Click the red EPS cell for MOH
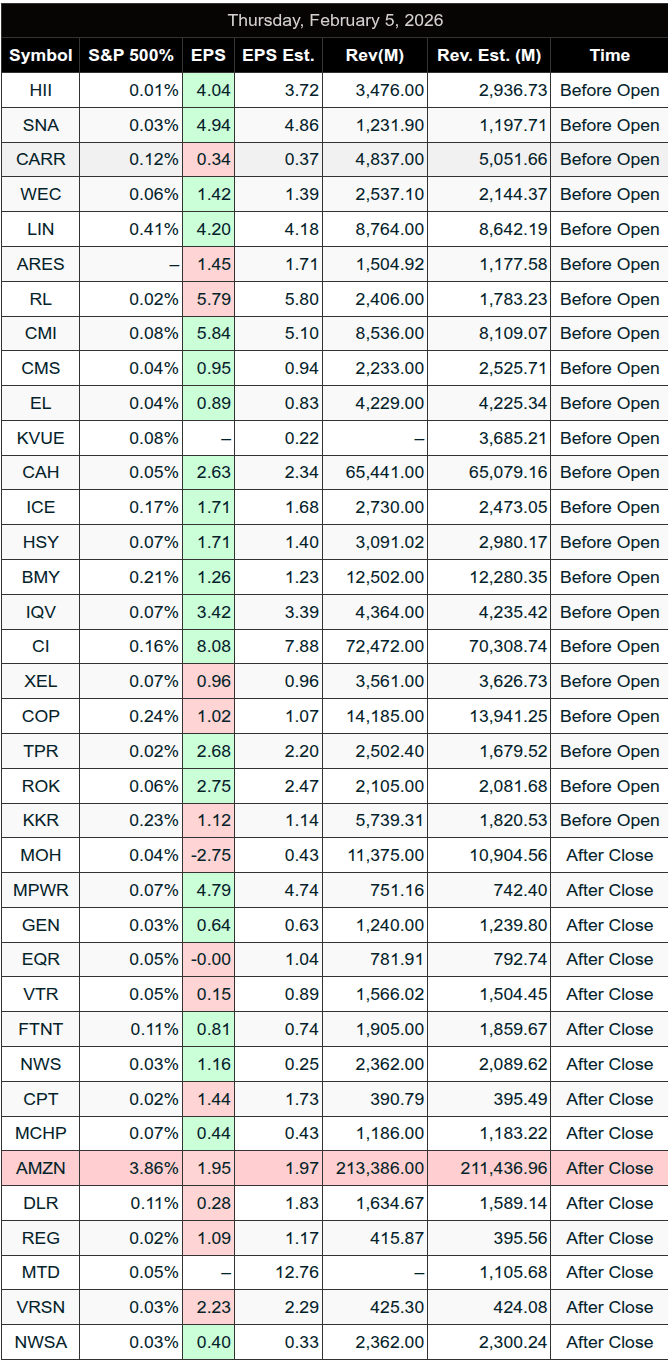 tap(209, 855)
